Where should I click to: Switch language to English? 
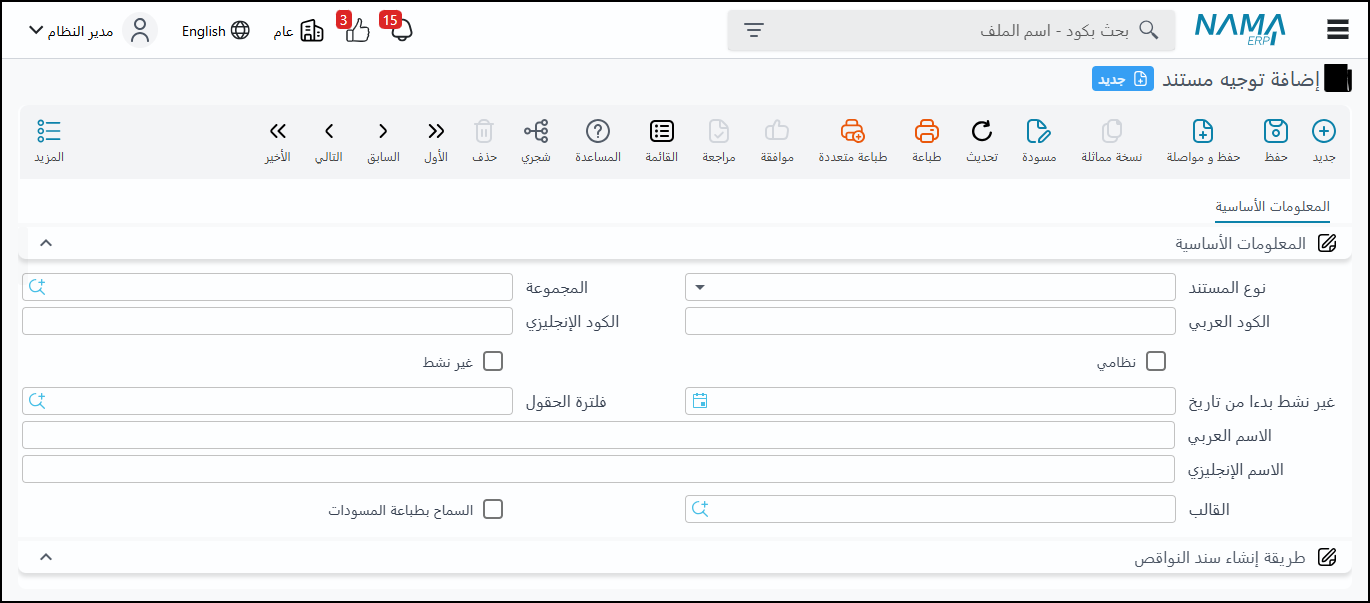215,31
